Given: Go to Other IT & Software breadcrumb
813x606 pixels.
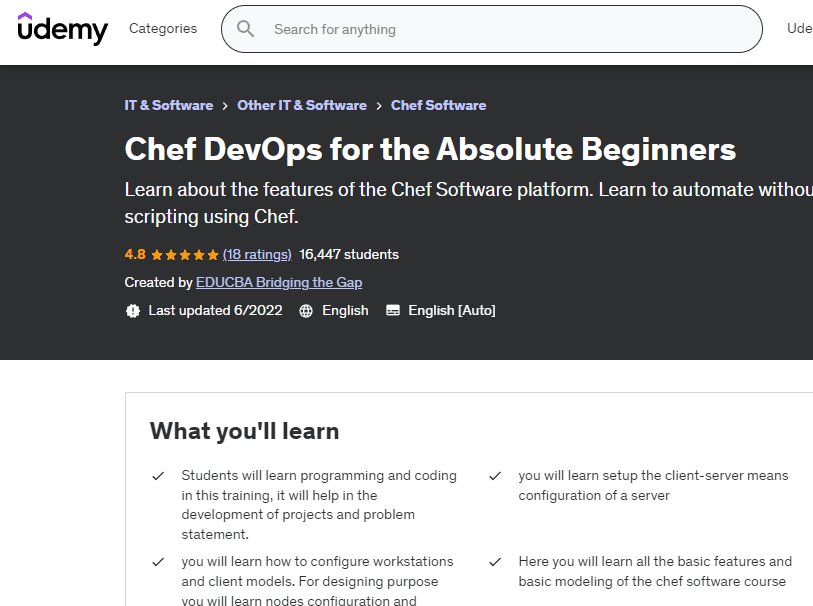Looking at the screenshot, I should [x=302, y=105].
